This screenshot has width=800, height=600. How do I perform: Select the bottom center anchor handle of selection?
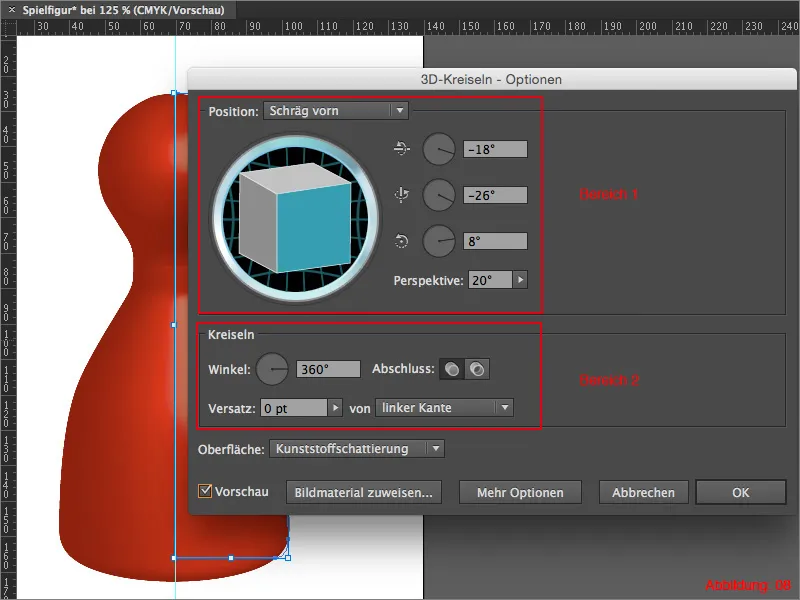(x=231, y=558)
